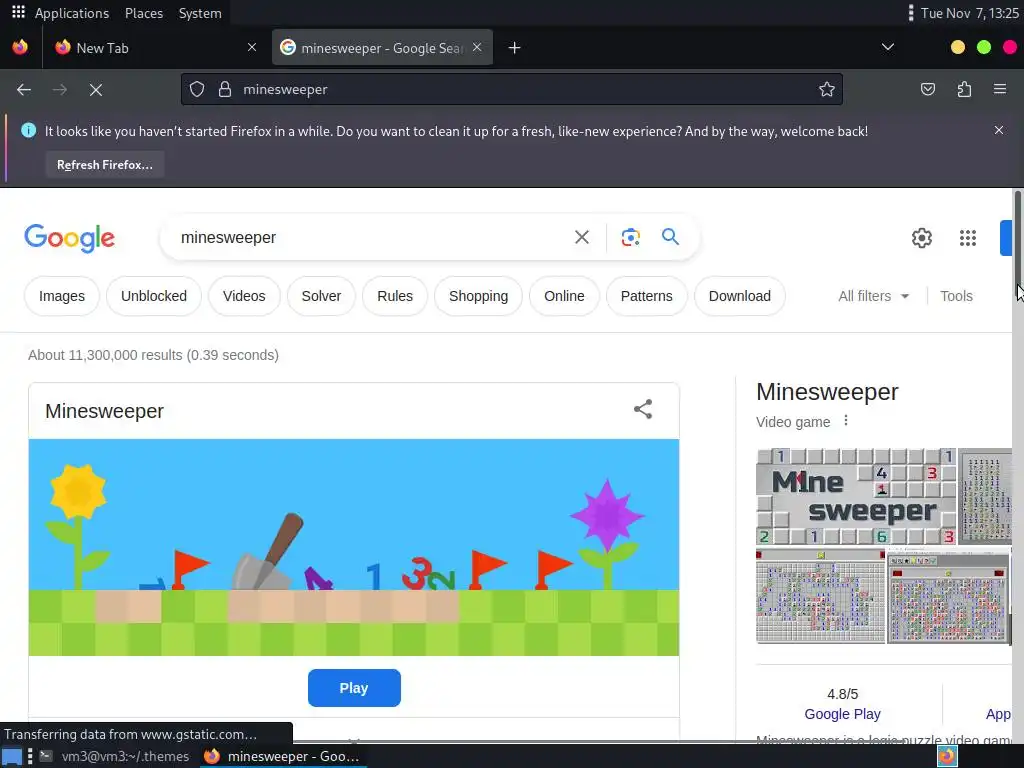Open the Places menu
Image resolution: width=1024 pixels, height=768 pixels.
coord(144,13)
